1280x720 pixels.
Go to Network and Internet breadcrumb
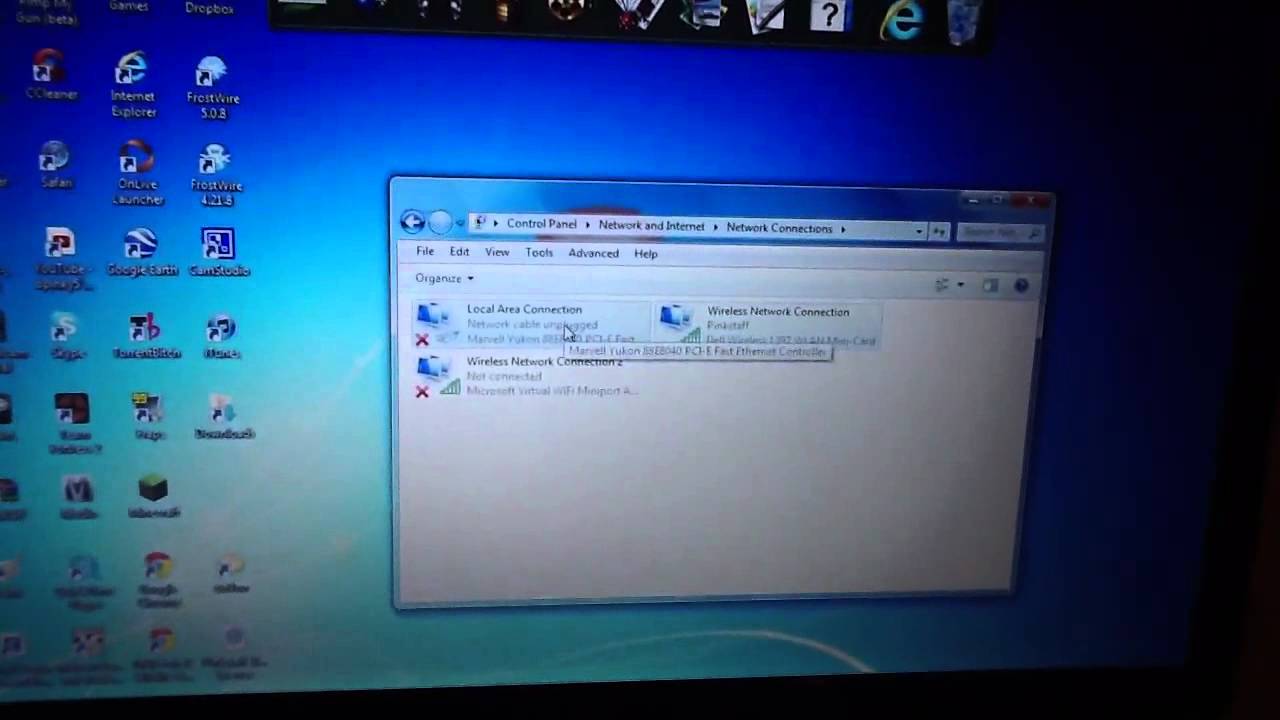651,226
